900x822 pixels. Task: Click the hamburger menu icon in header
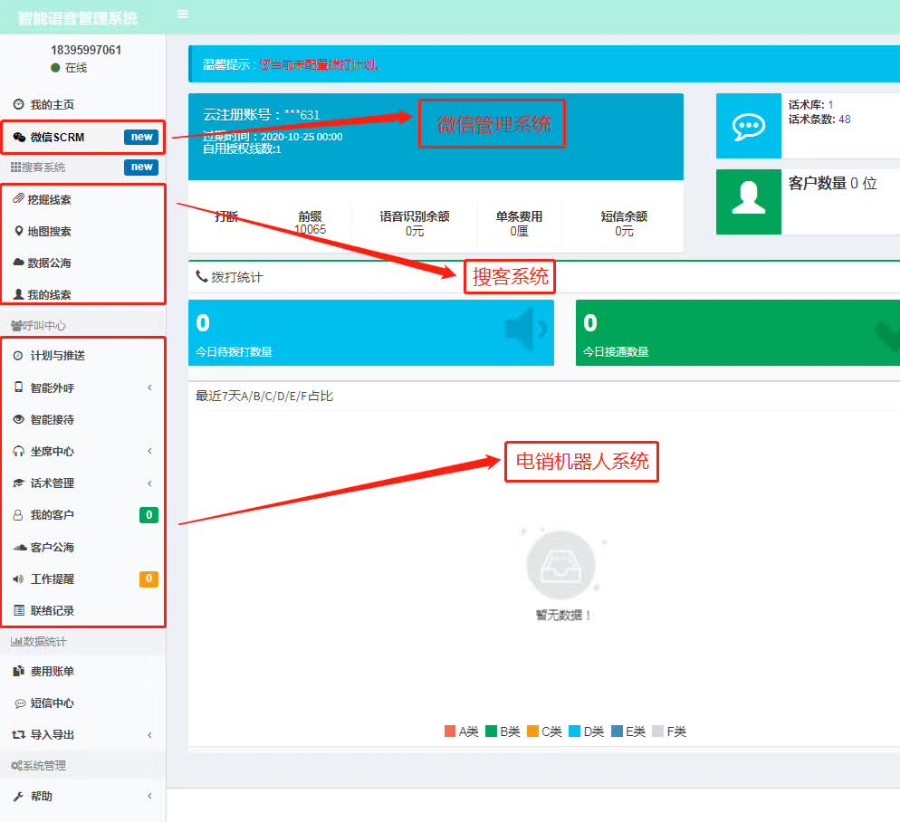tap(182, 14)
